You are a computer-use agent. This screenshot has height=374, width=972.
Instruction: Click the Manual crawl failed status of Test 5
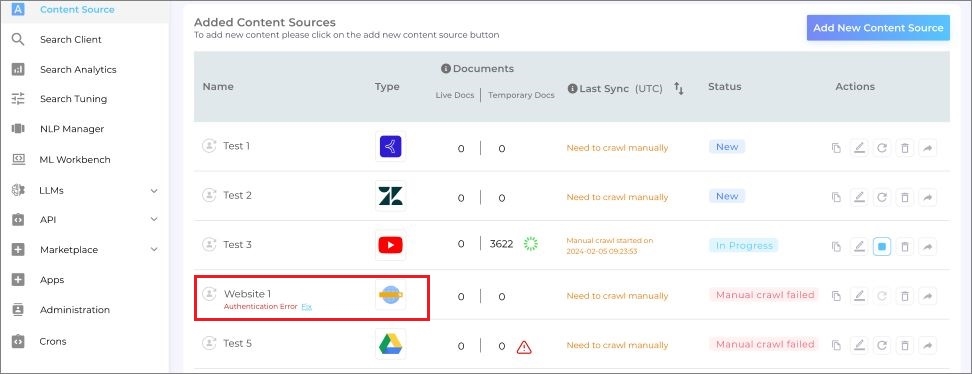[765, 344]
